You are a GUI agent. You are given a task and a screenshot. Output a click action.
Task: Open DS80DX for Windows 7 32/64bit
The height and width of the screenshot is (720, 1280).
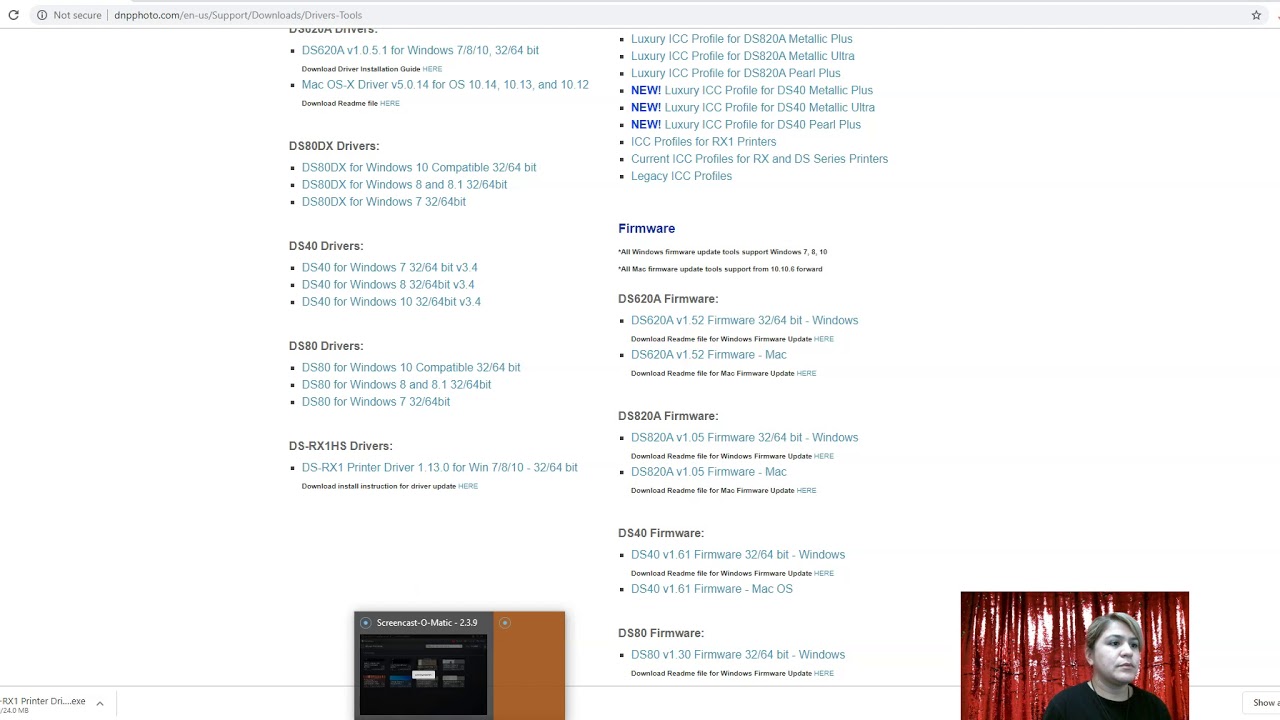(x=384, y=201)
